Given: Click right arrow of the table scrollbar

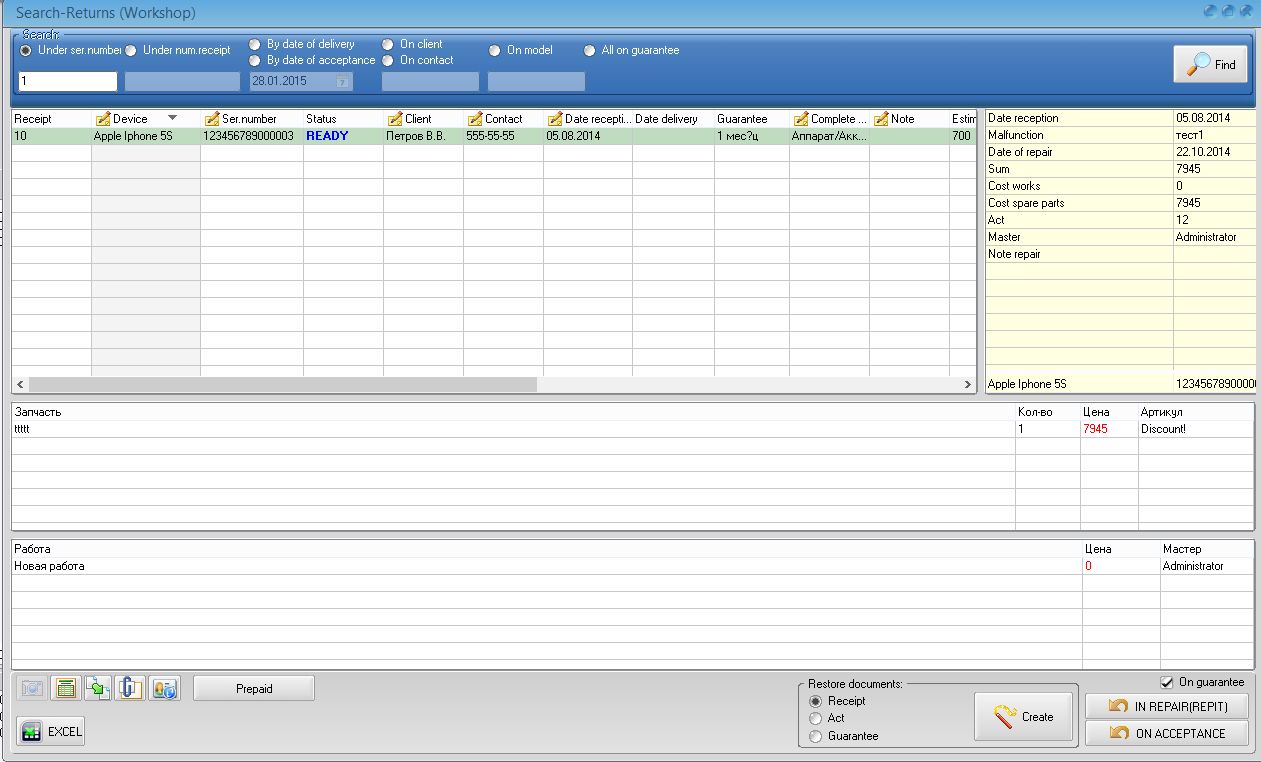Looking at the screenshot, I should [x=967, y=384].
